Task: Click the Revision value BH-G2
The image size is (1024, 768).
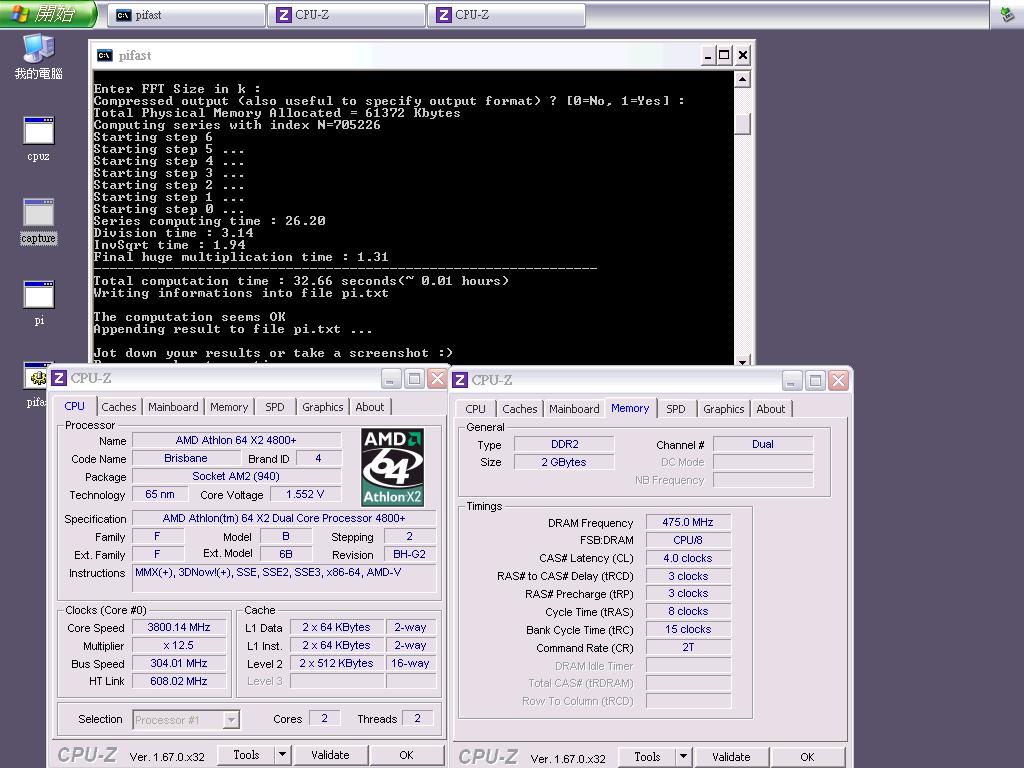Action: point(409,554)
